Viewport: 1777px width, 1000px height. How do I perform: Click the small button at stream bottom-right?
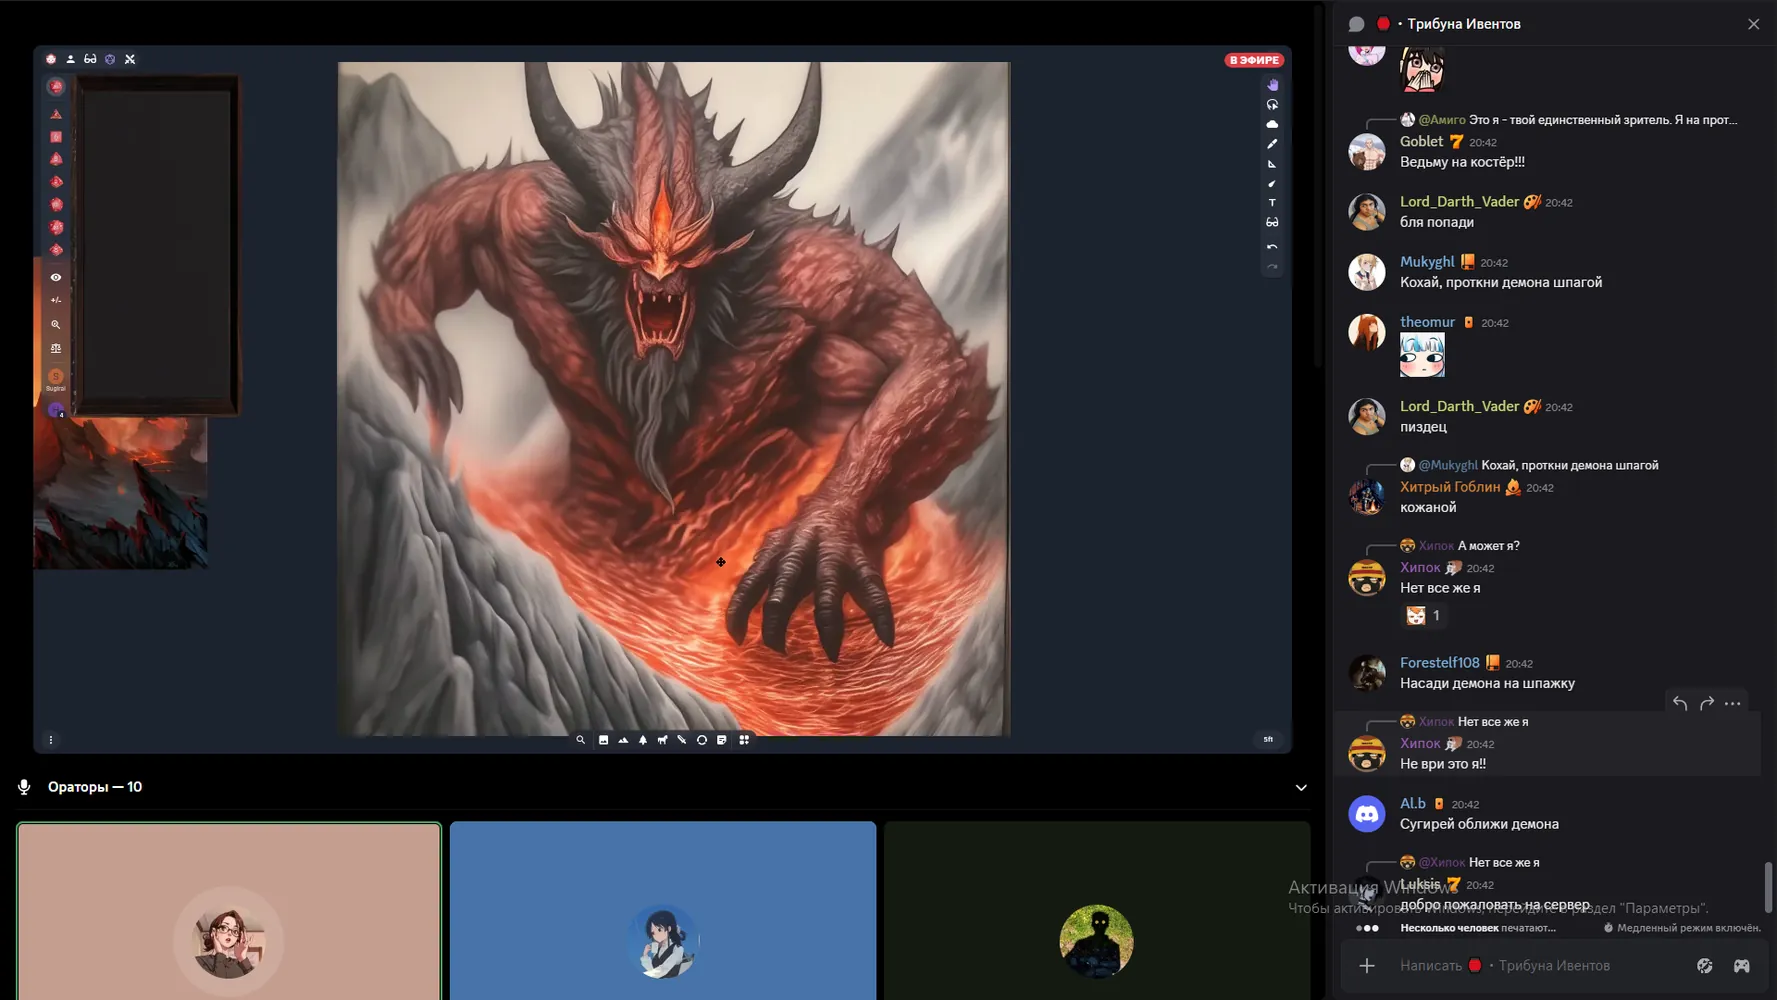pyautogui.click(x=1268, y=740)
